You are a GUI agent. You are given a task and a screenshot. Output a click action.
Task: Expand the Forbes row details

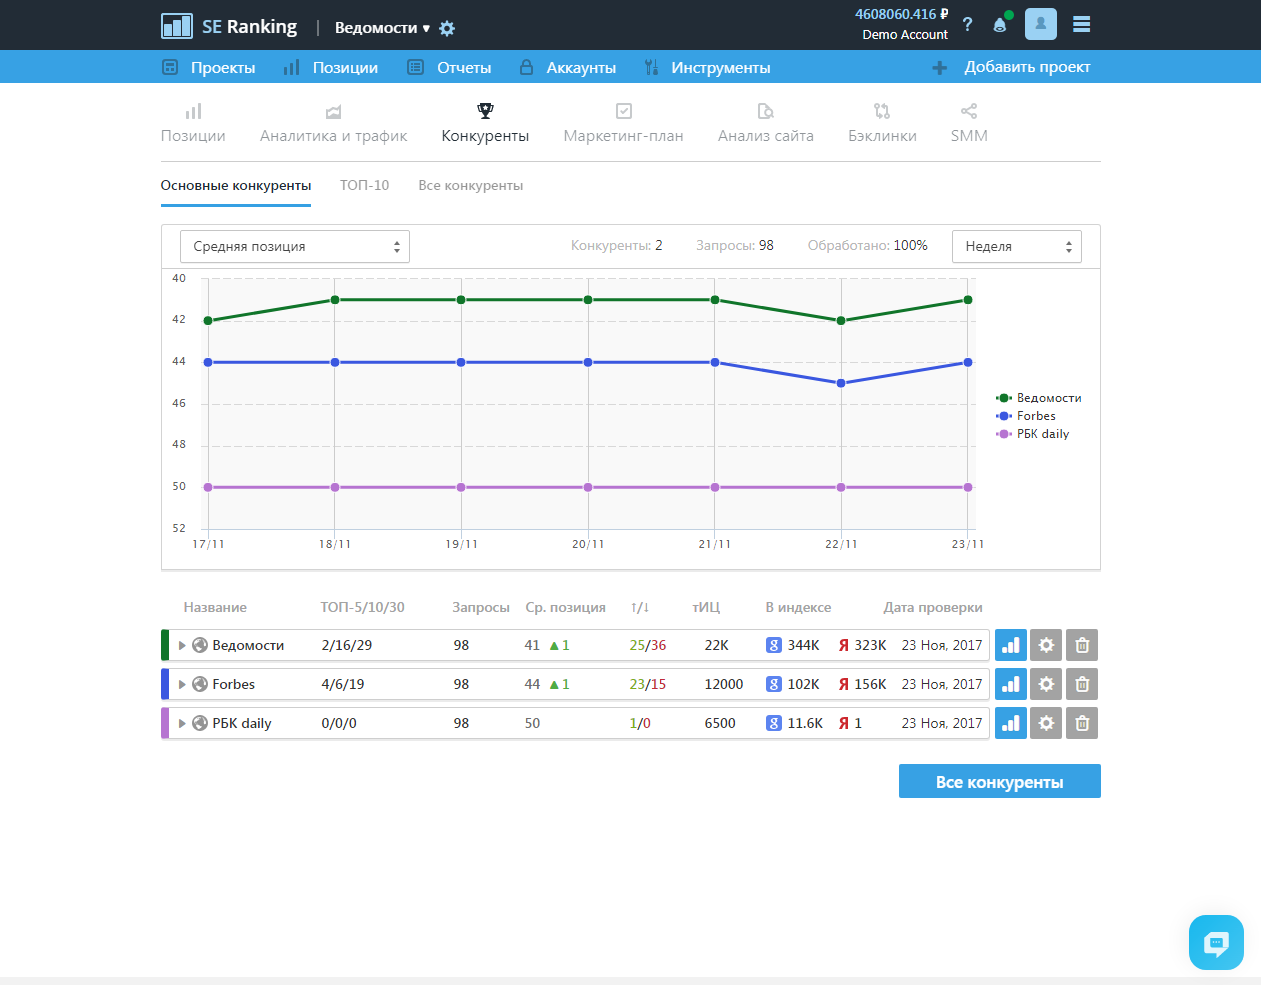[182, 684]
